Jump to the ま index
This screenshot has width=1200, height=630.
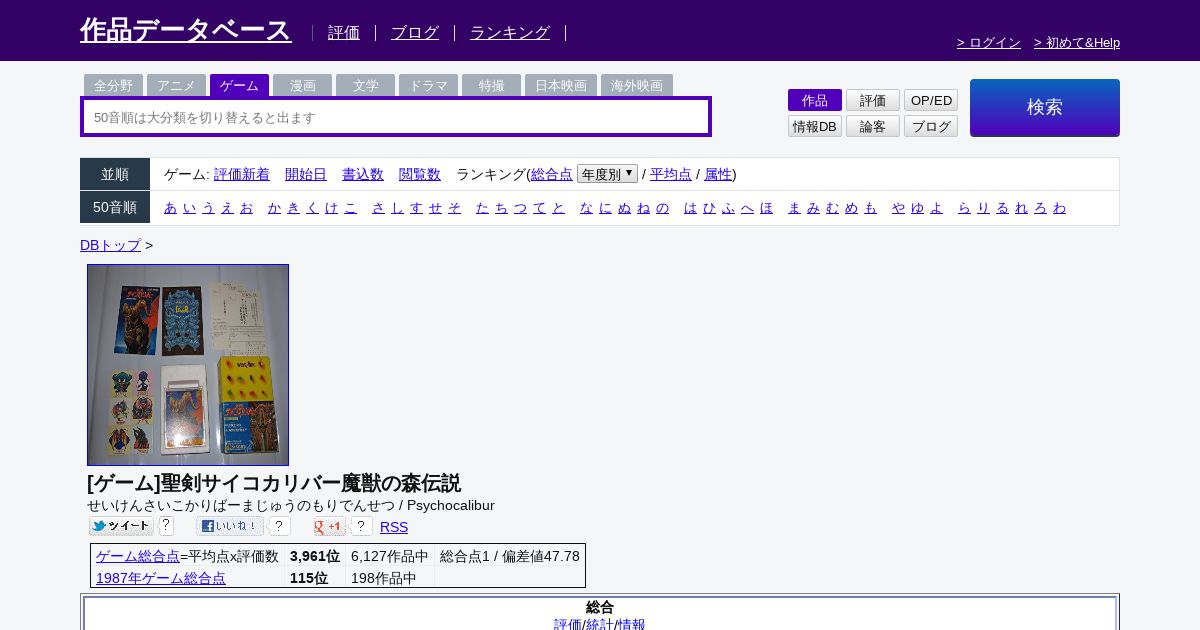tap(794, 207)
